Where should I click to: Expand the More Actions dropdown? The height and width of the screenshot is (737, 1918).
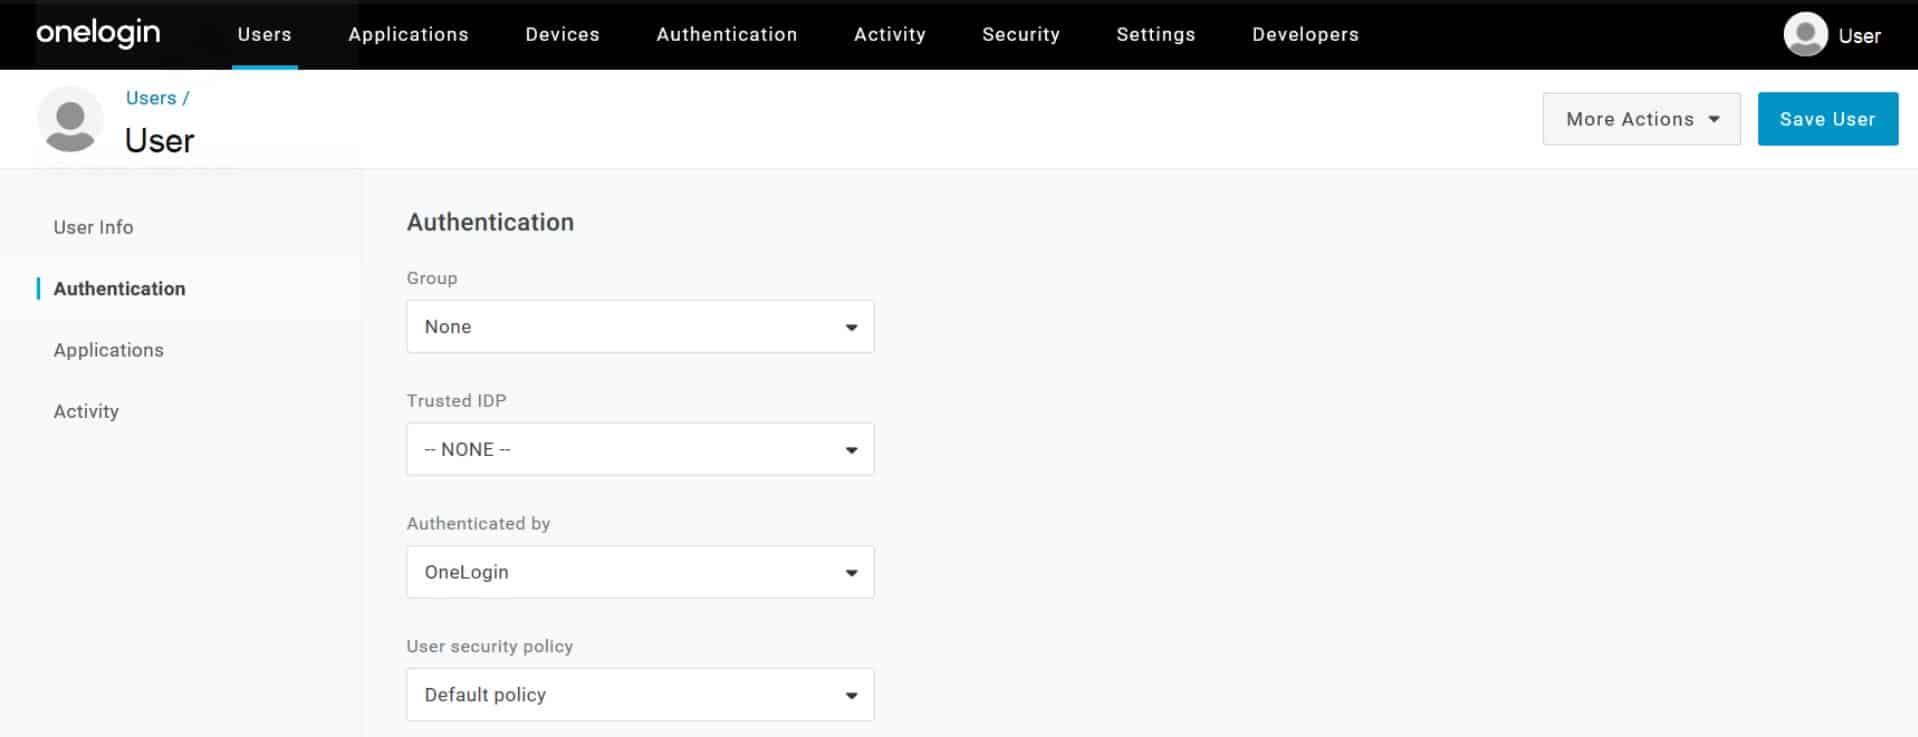point(1641,119)
